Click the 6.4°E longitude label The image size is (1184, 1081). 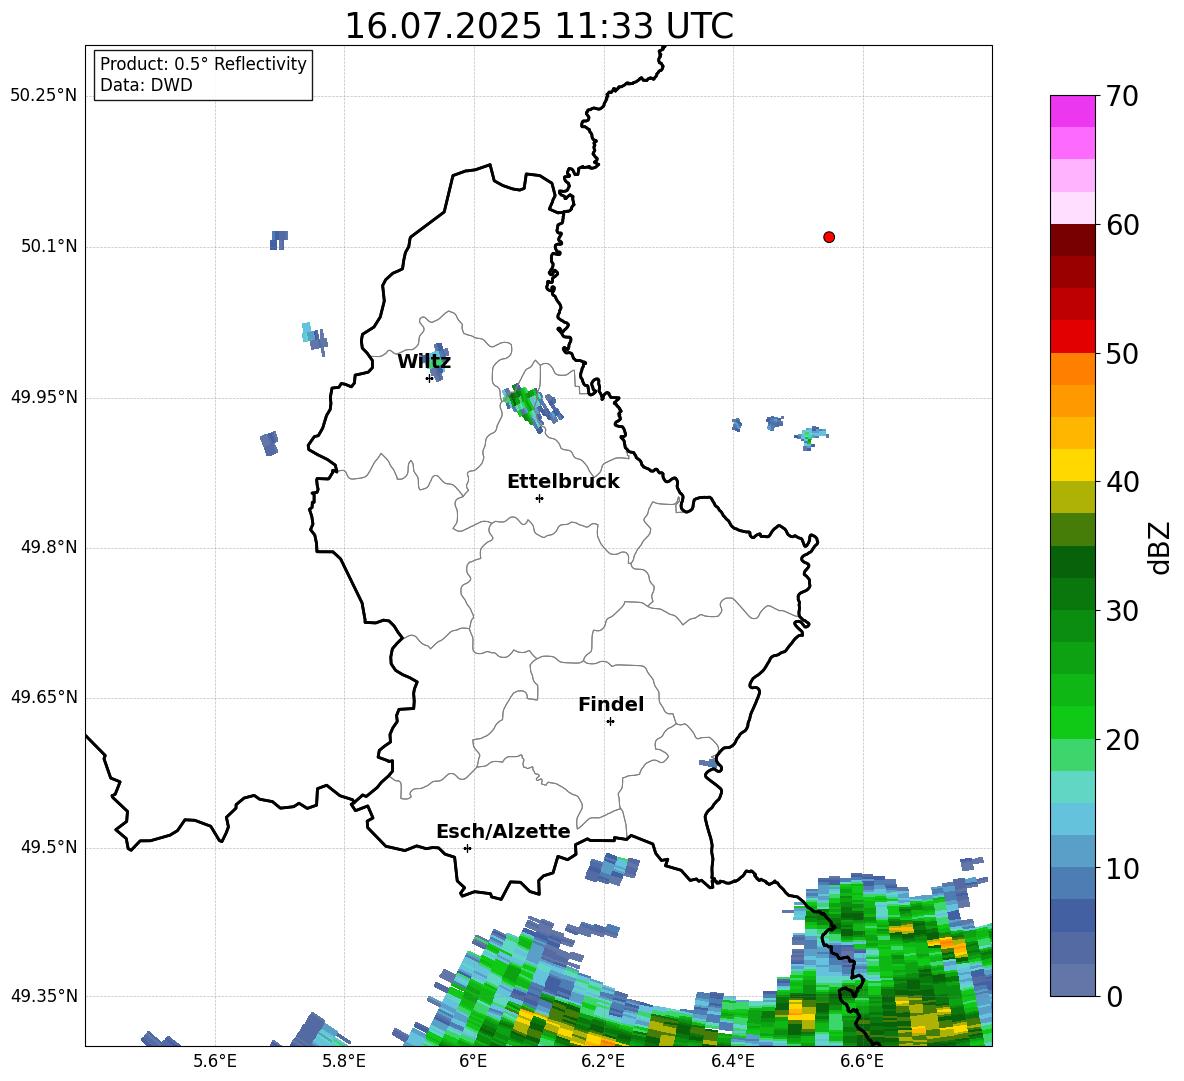coord(732,1061)
